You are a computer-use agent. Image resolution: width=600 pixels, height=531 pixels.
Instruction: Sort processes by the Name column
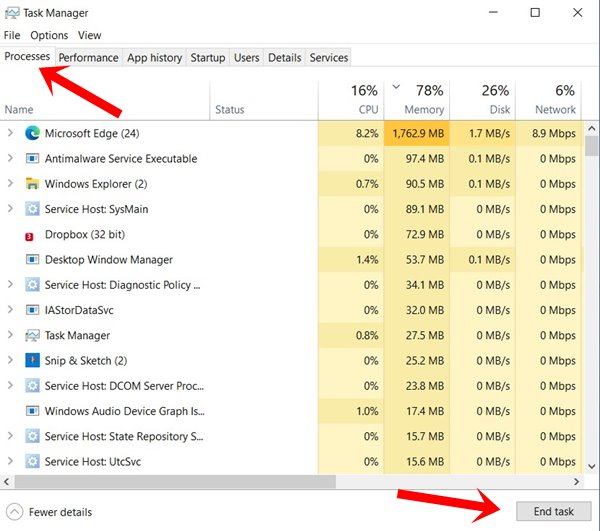pos(105,100)
